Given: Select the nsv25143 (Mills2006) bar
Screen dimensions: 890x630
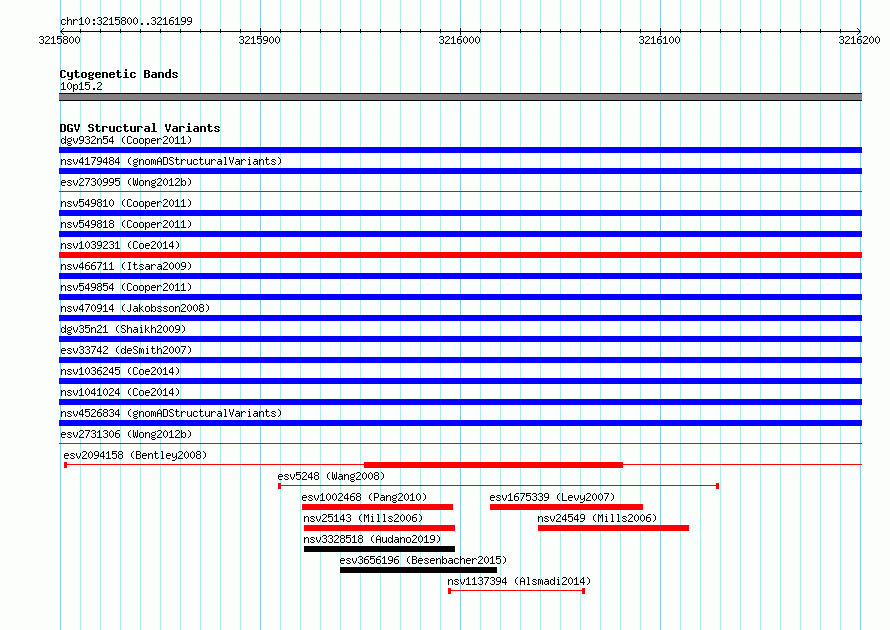Looking at the screenshot, I should tap(379, 528).
